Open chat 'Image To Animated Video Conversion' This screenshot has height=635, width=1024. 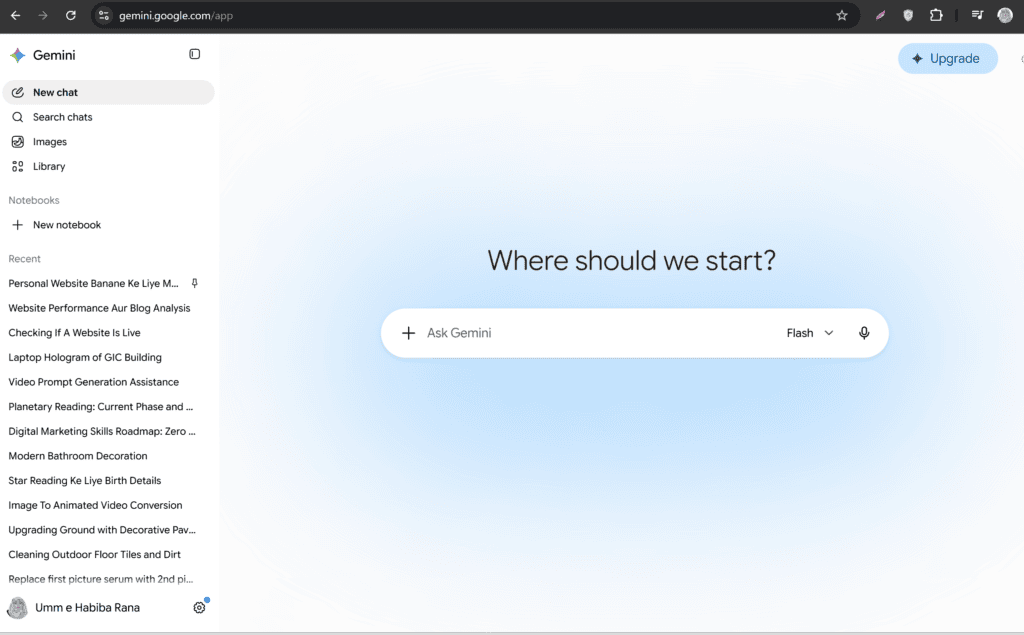click(x=95, y=506)
